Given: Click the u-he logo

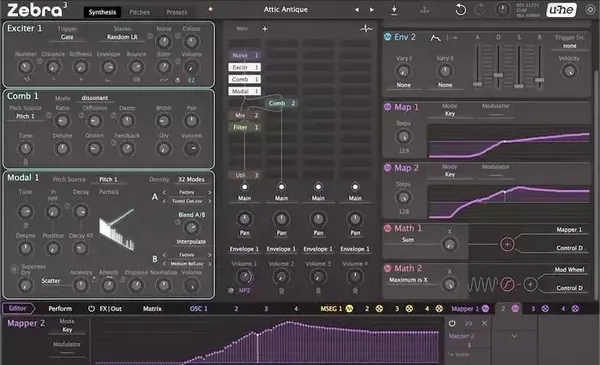Looking at the screenshot, I should tap(562, 10).
